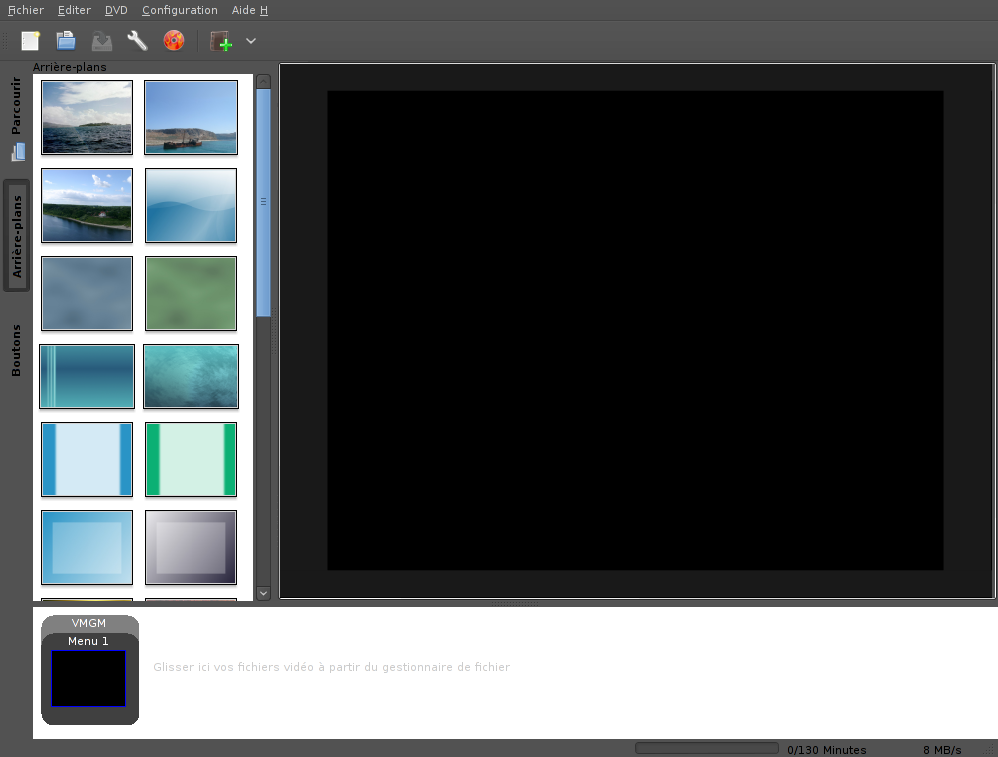
Task: Expand the dropdown arrow beside the add icon
Action: 251,41
